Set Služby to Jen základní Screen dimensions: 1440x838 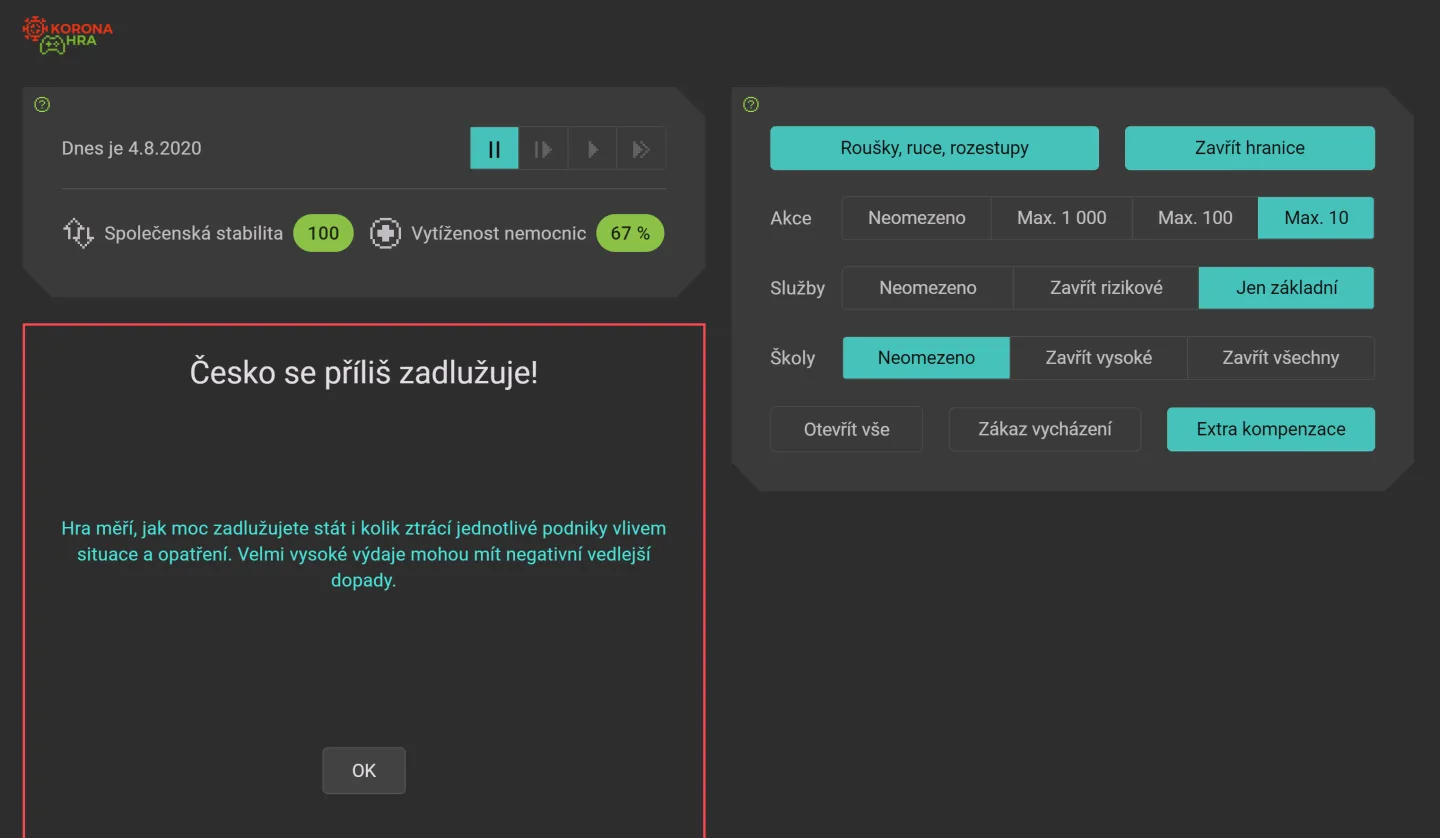point(1286,288)
